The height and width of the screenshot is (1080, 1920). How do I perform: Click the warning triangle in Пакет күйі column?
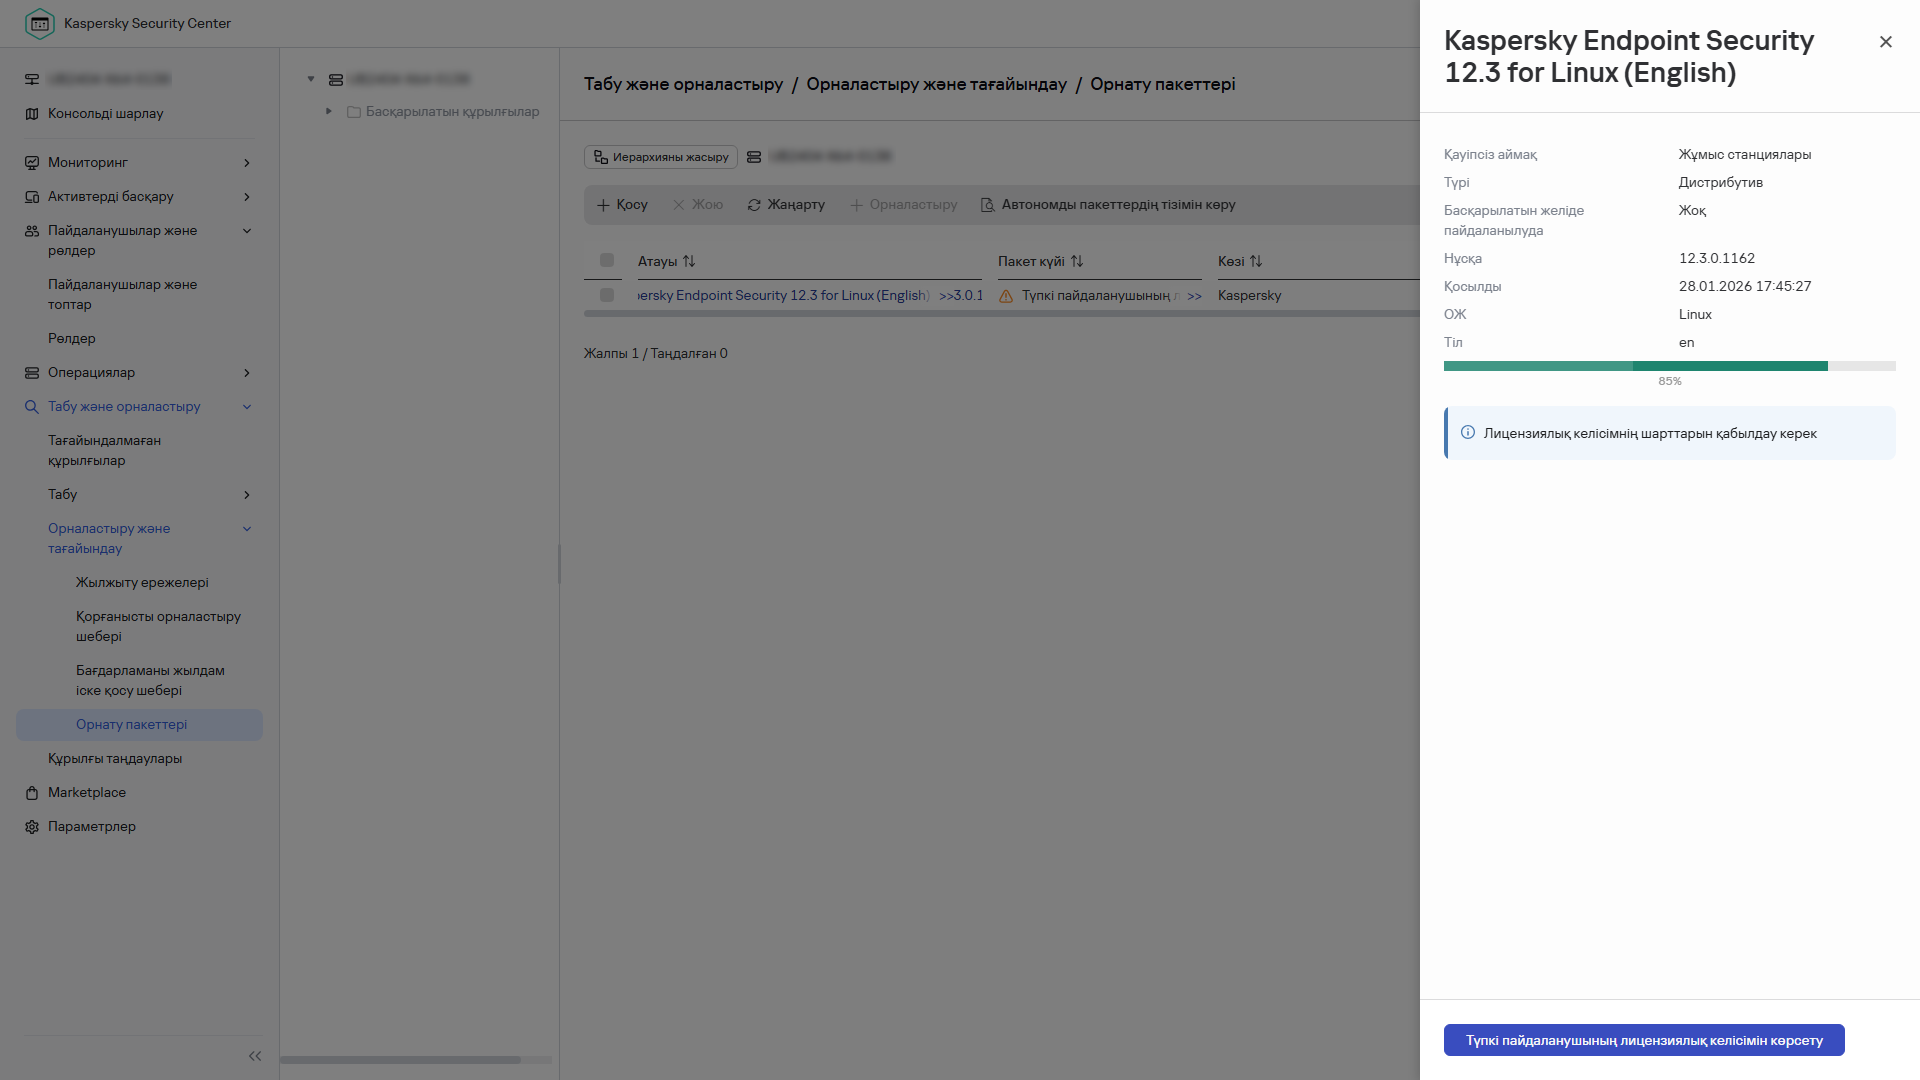click(x=1005, y=295)
